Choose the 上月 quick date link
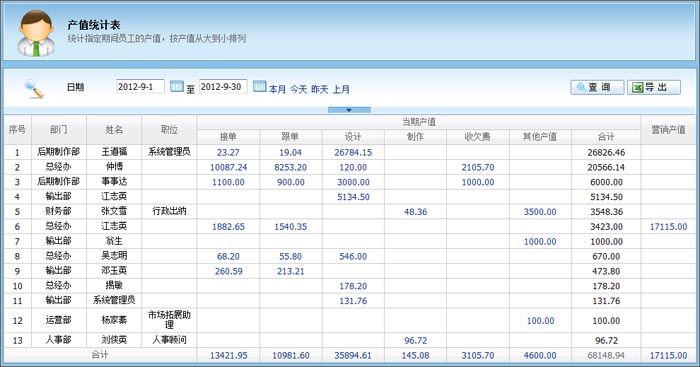 (x=341, y=89)
